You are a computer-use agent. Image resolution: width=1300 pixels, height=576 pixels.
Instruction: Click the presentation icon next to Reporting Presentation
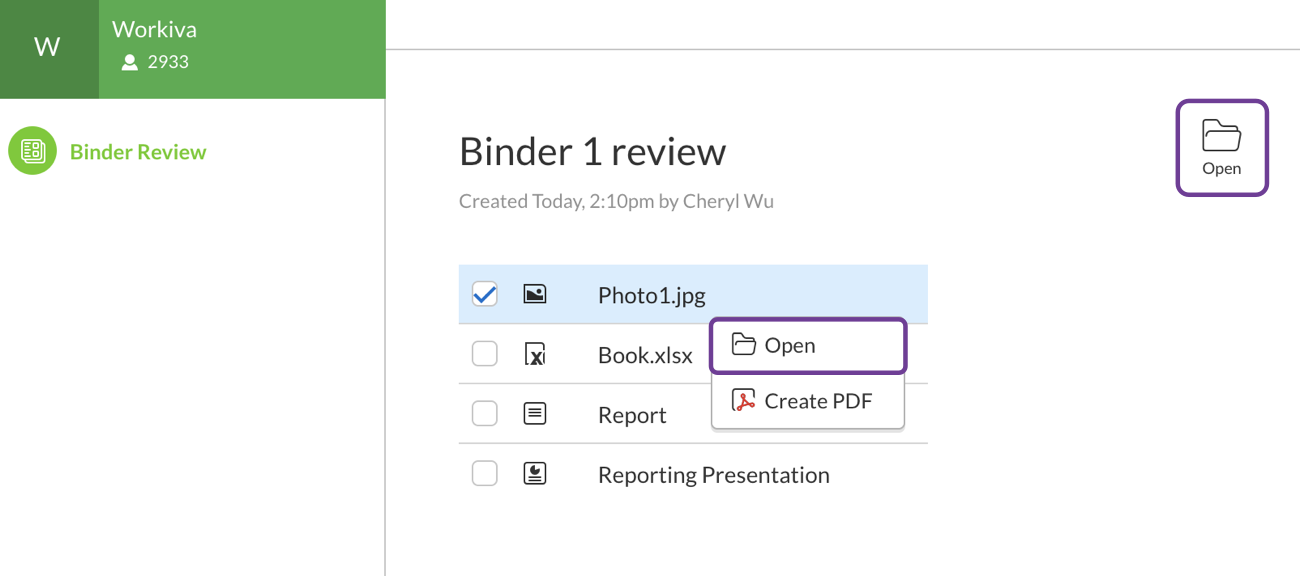click(535, 473)
